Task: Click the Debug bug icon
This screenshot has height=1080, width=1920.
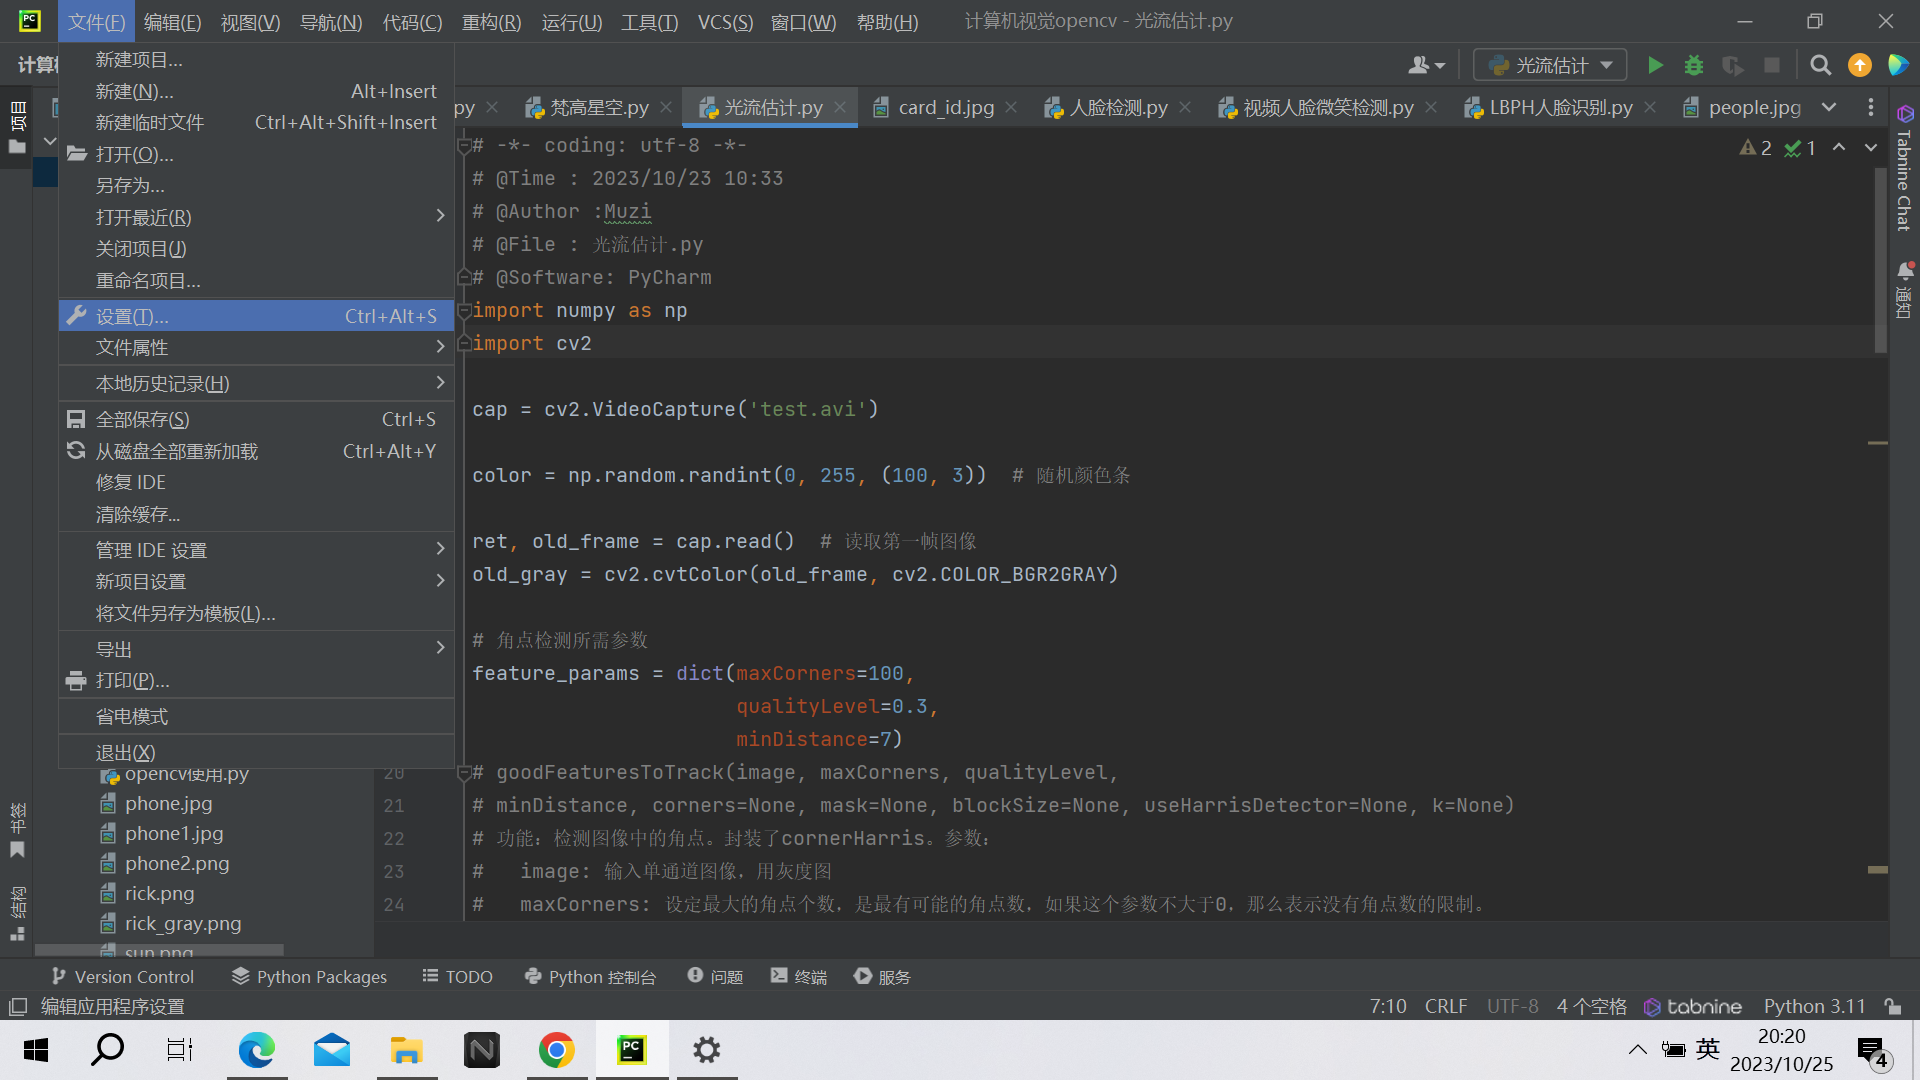Action: [1693, 65]
